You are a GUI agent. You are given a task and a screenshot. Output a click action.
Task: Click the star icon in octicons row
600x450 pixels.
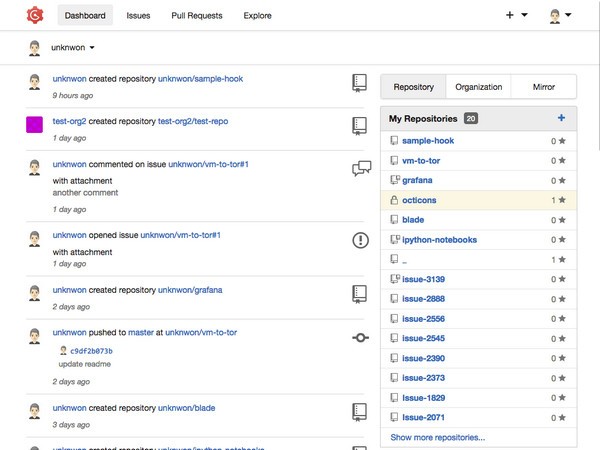pyautogui.click(x=563, y=200)
